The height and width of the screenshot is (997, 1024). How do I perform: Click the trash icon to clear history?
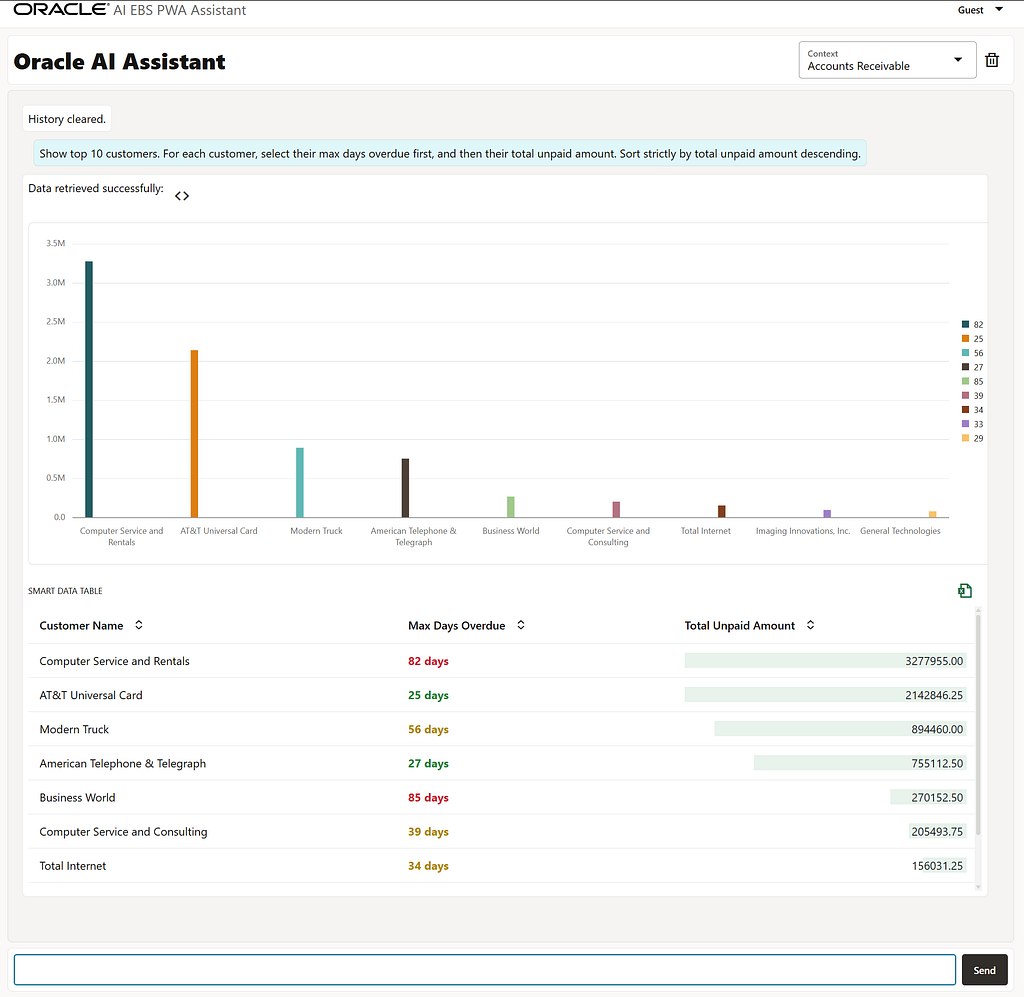pos(991,60)
